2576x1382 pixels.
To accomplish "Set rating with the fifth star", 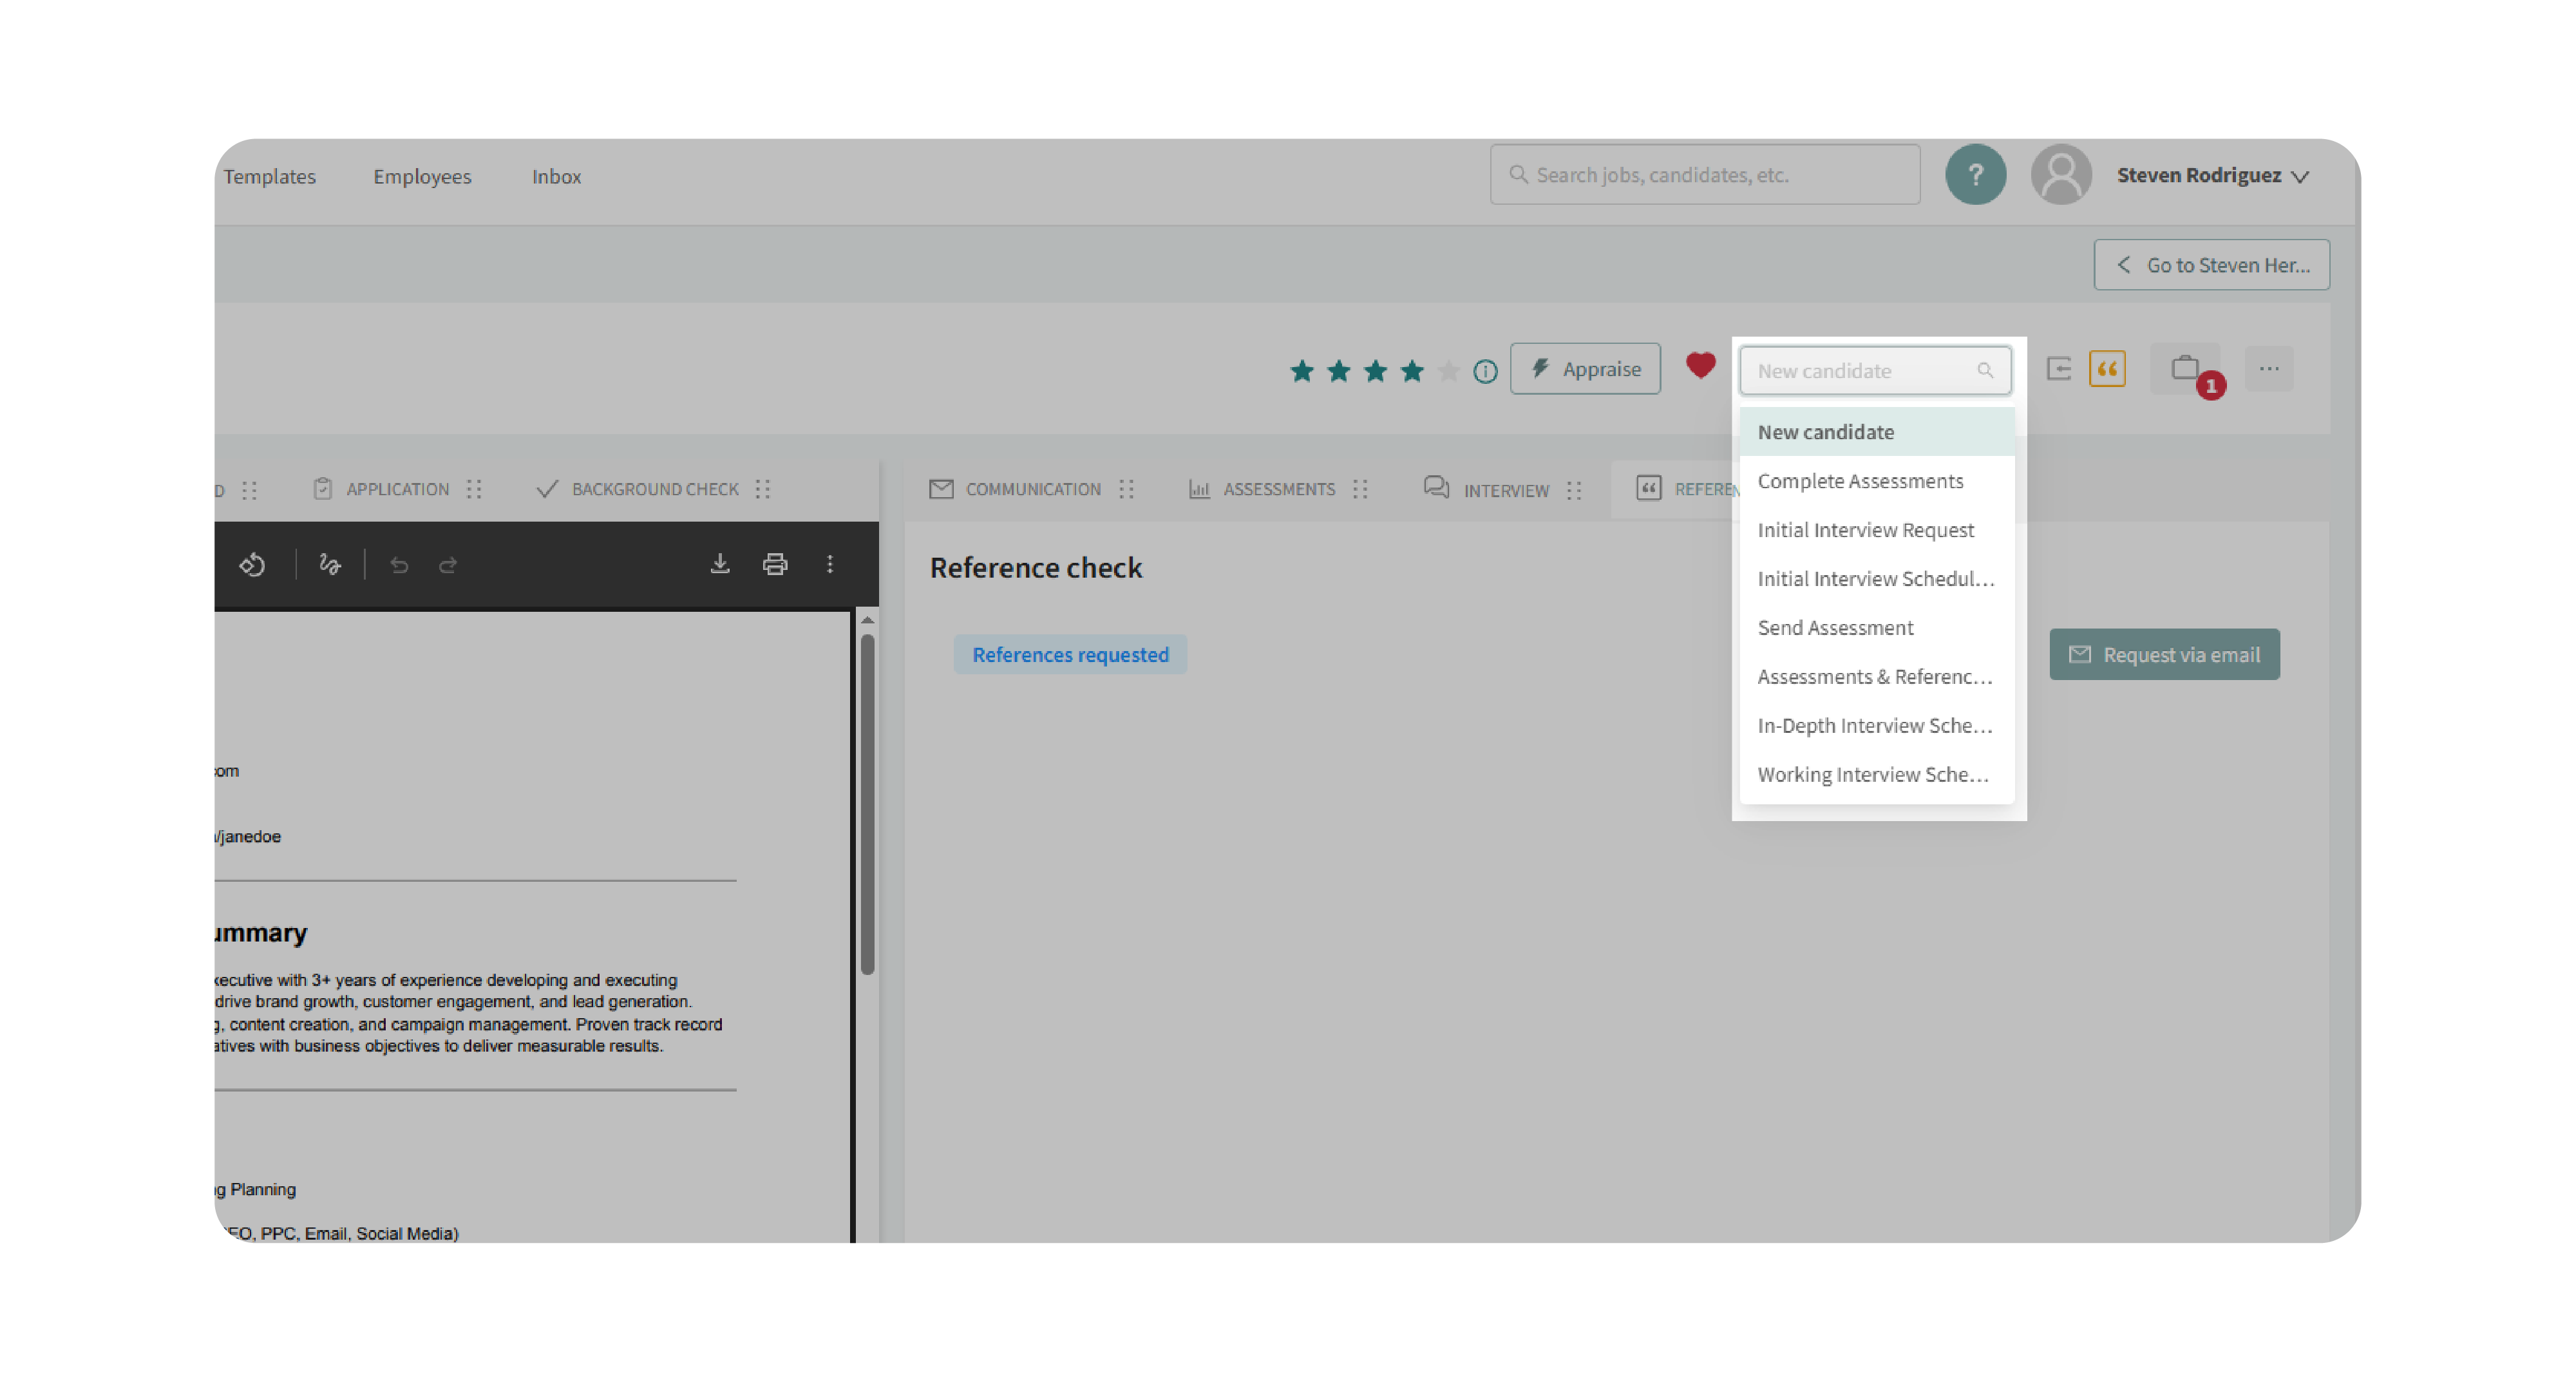I will (x=1448, y=372).
